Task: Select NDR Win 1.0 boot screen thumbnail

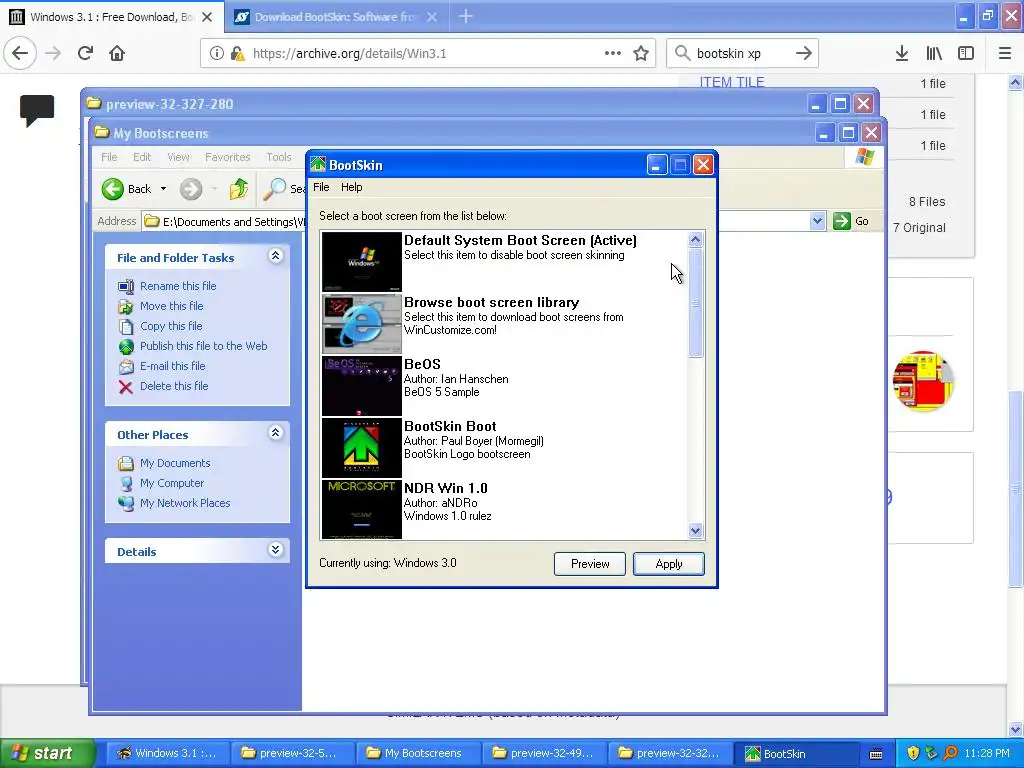Action: tap(362, 509)
